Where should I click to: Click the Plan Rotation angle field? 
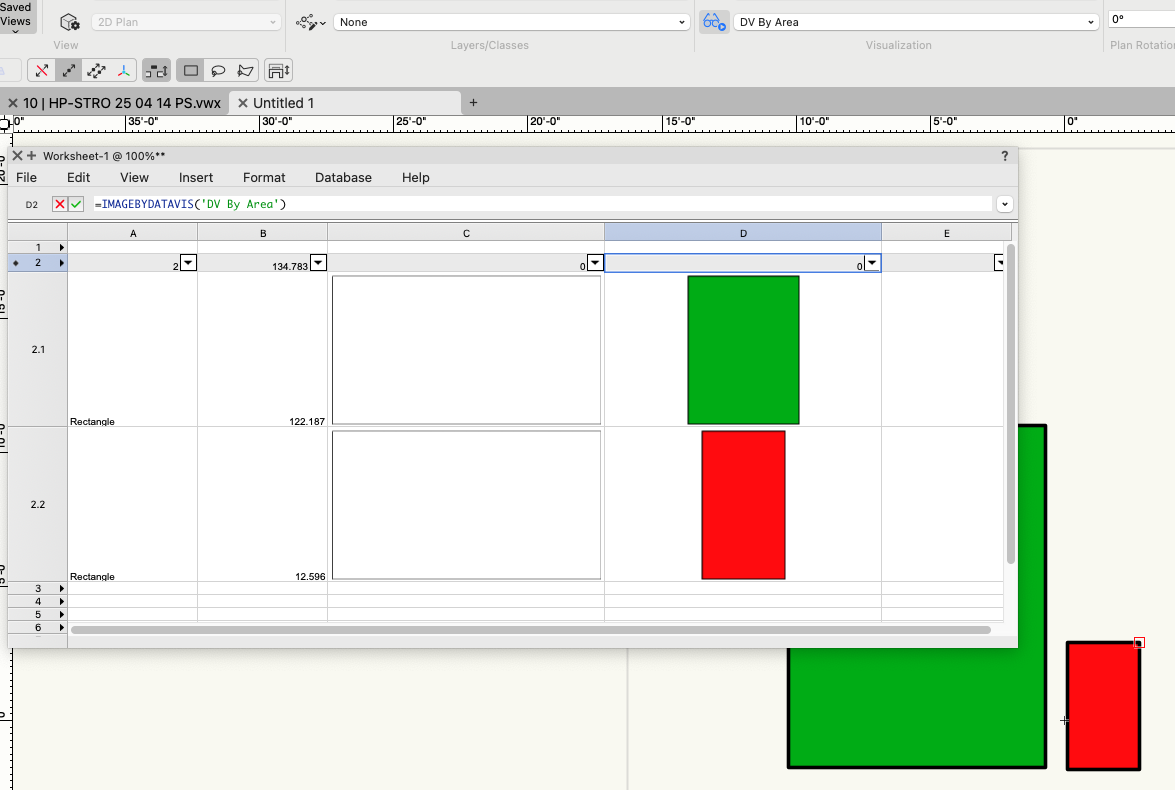1140,20
